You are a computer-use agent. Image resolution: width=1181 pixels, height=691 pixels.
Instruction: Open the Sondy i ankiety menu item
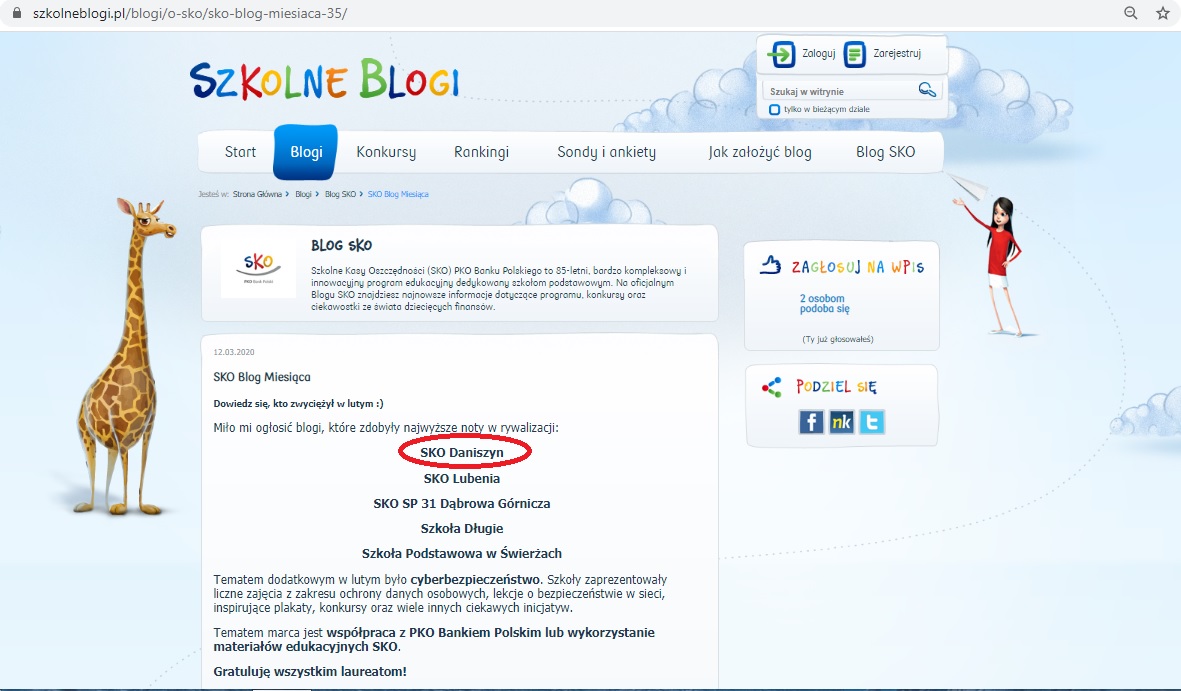pyautogui.click(x=606, y=152)
